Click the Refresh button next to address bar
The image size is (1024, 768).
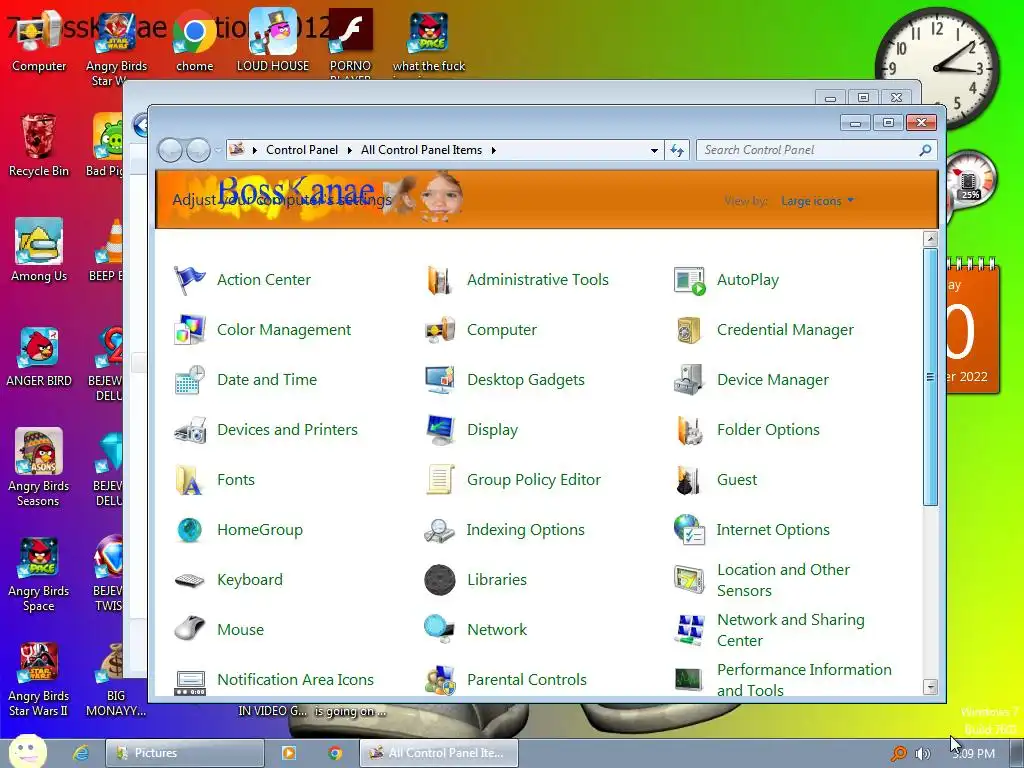coord(677,150)
